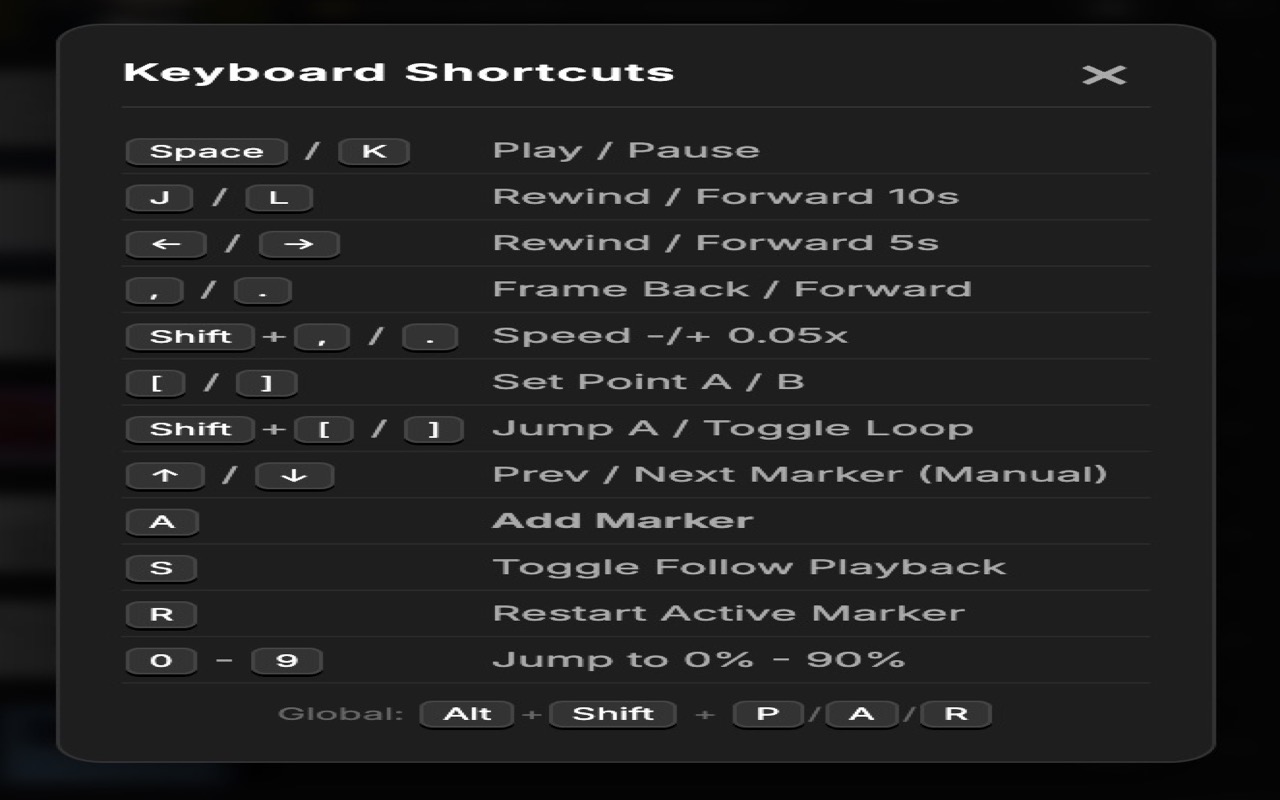The width and height of the screenshot is (1280, 800).
Task: Click the Shift badge in Speed row
Action: (x=189, y=336)
